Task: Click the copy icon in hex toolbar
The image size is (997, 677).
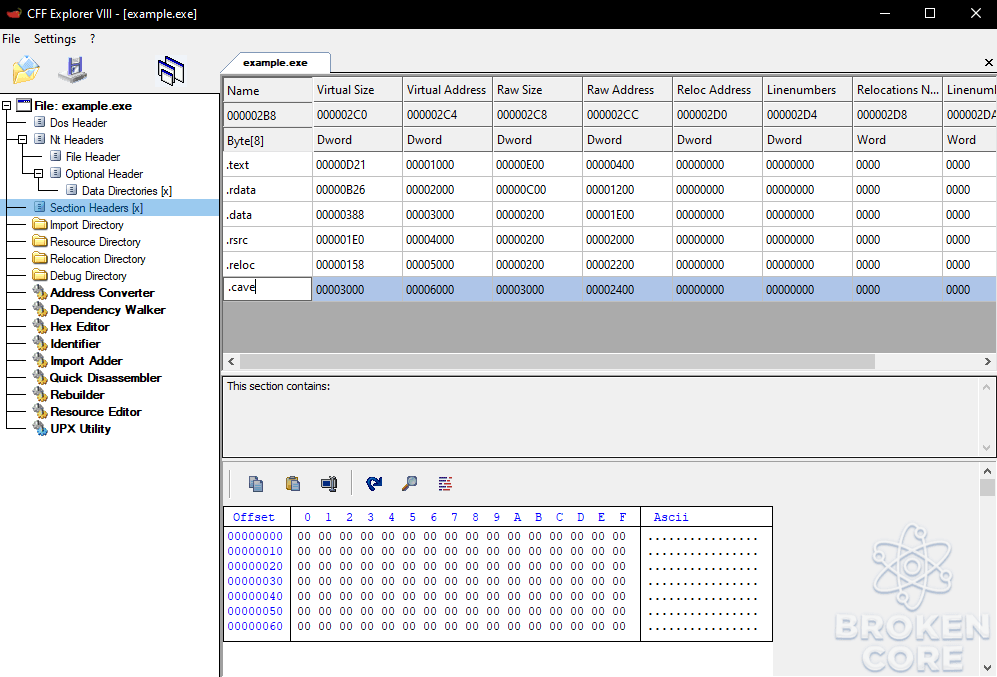Action: pyautogui.click(x=256, y=484)
